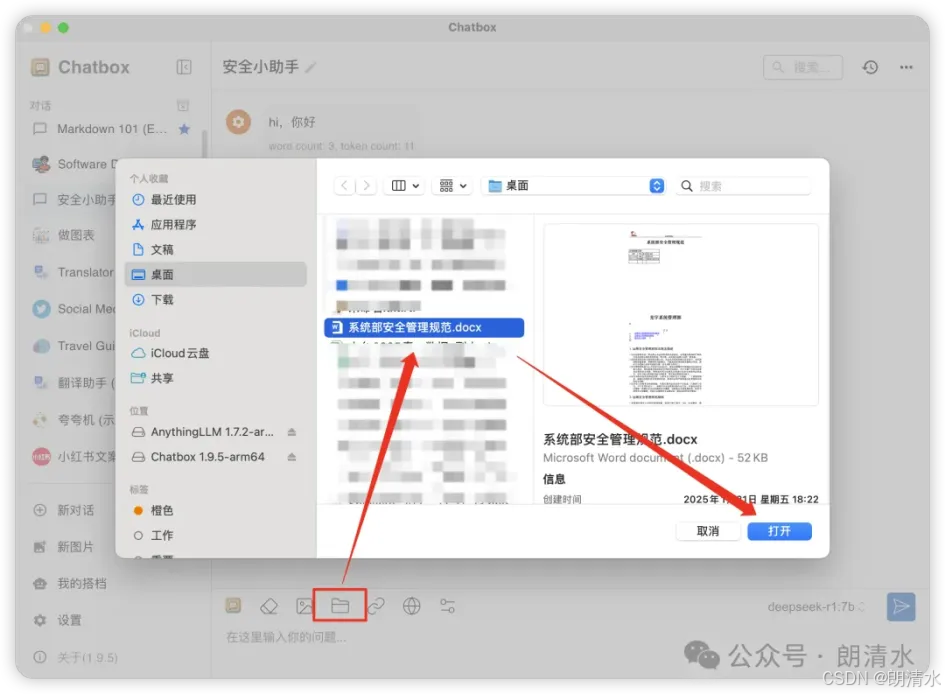Select the 工作 tag in dialog sidebar
This screenshot has height=694, width=945.
[216, 535]
